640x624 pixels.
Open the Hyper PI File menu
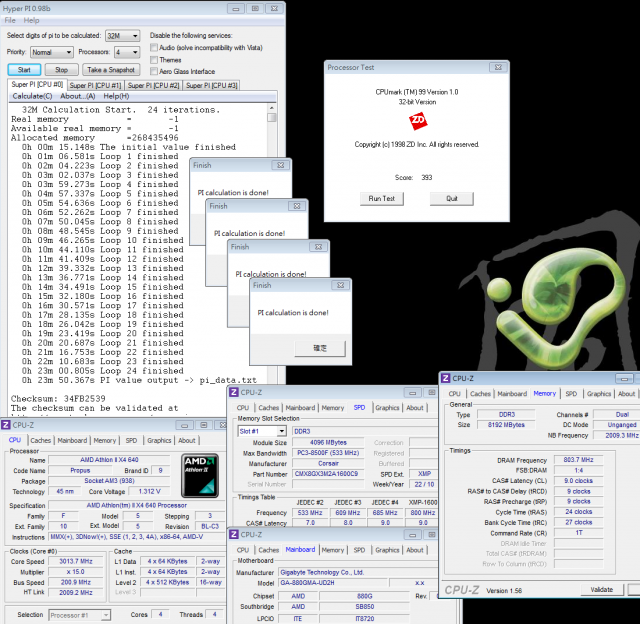(10, 20)
